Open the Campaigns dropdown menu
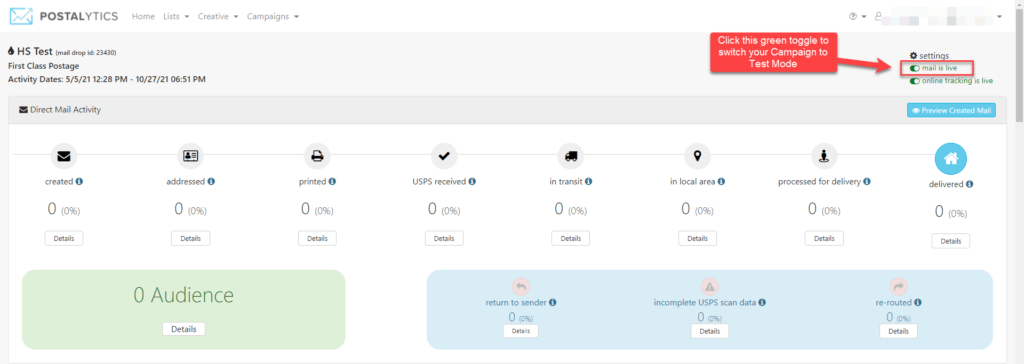Screen dimensions: 1024x364 273,16
